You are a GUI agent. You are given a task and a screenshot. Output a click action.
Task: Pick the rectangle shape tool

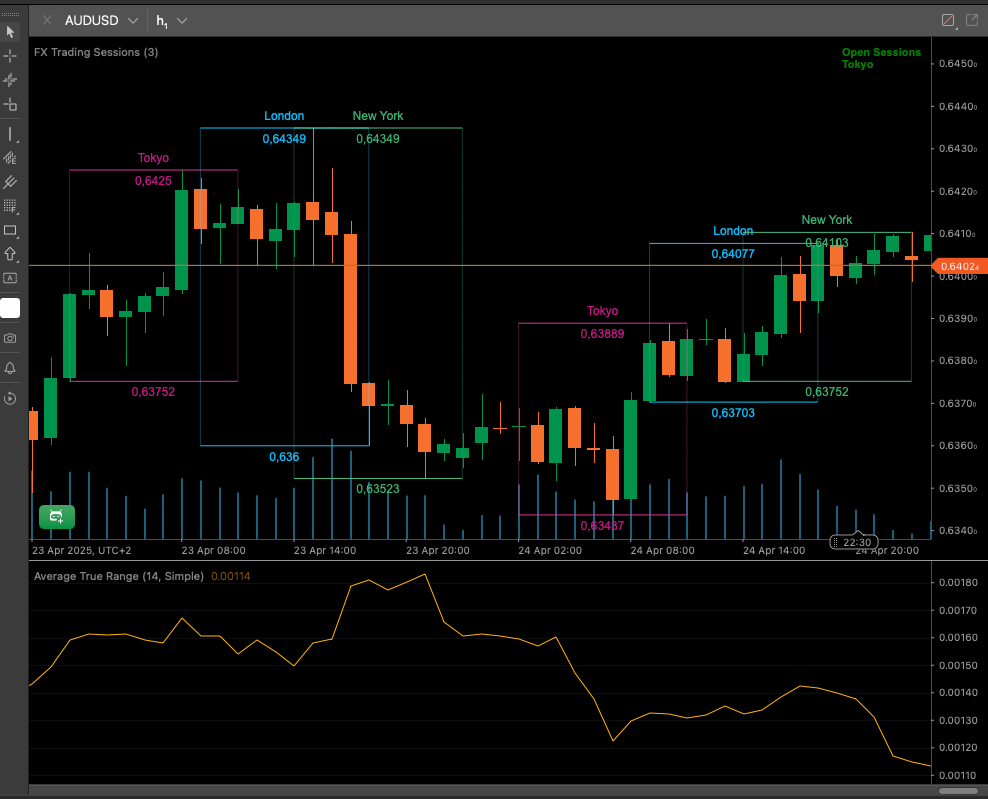pyautogui.click(x=10, y=230)
